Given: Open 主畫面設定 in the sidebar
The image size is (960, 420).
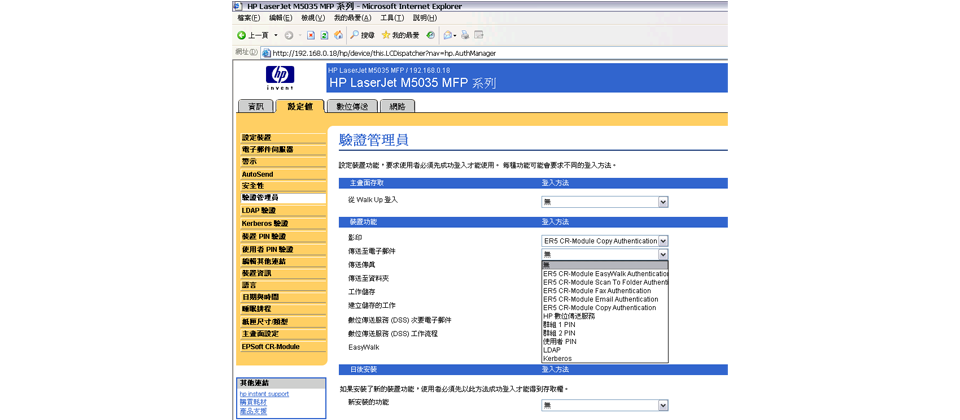Looking at the screenshot, I should (283, 334).
